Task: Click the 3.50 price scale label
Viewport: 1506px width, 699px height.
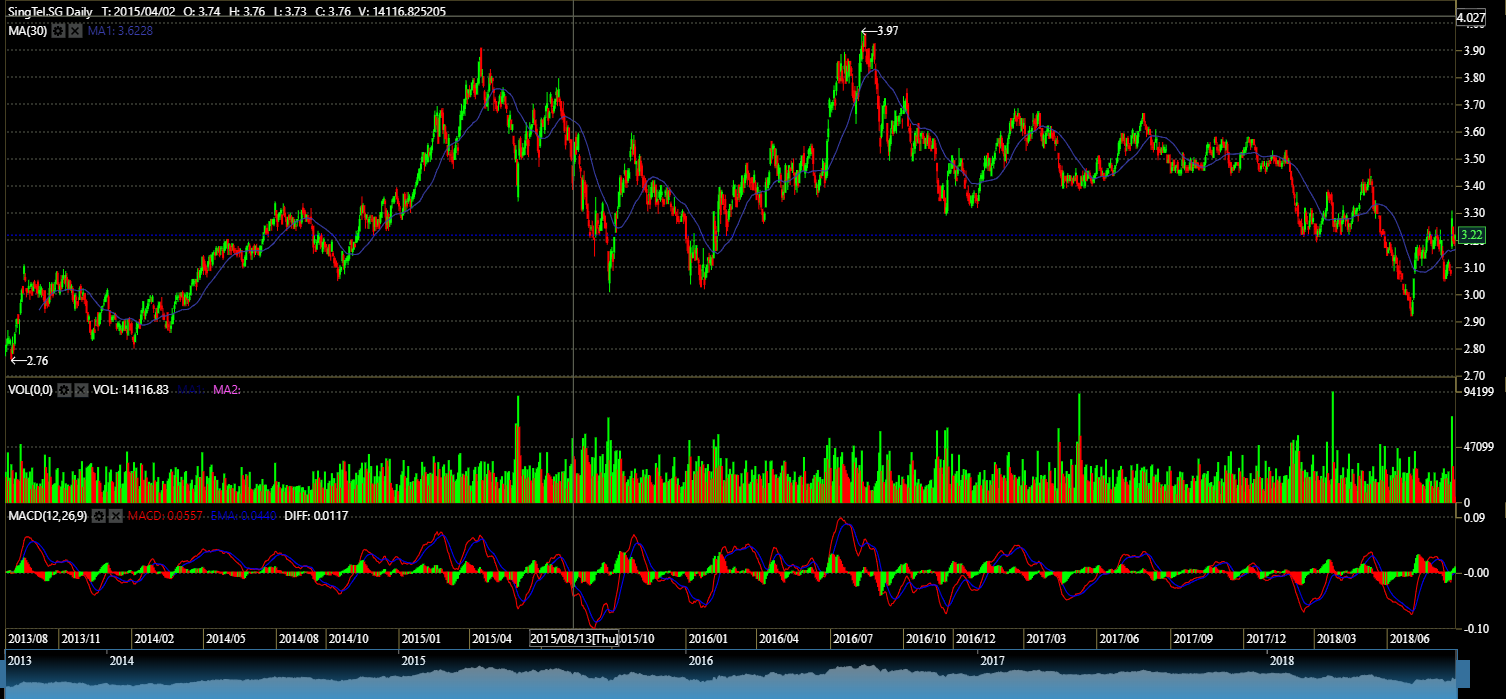Action: point(1473,159)
